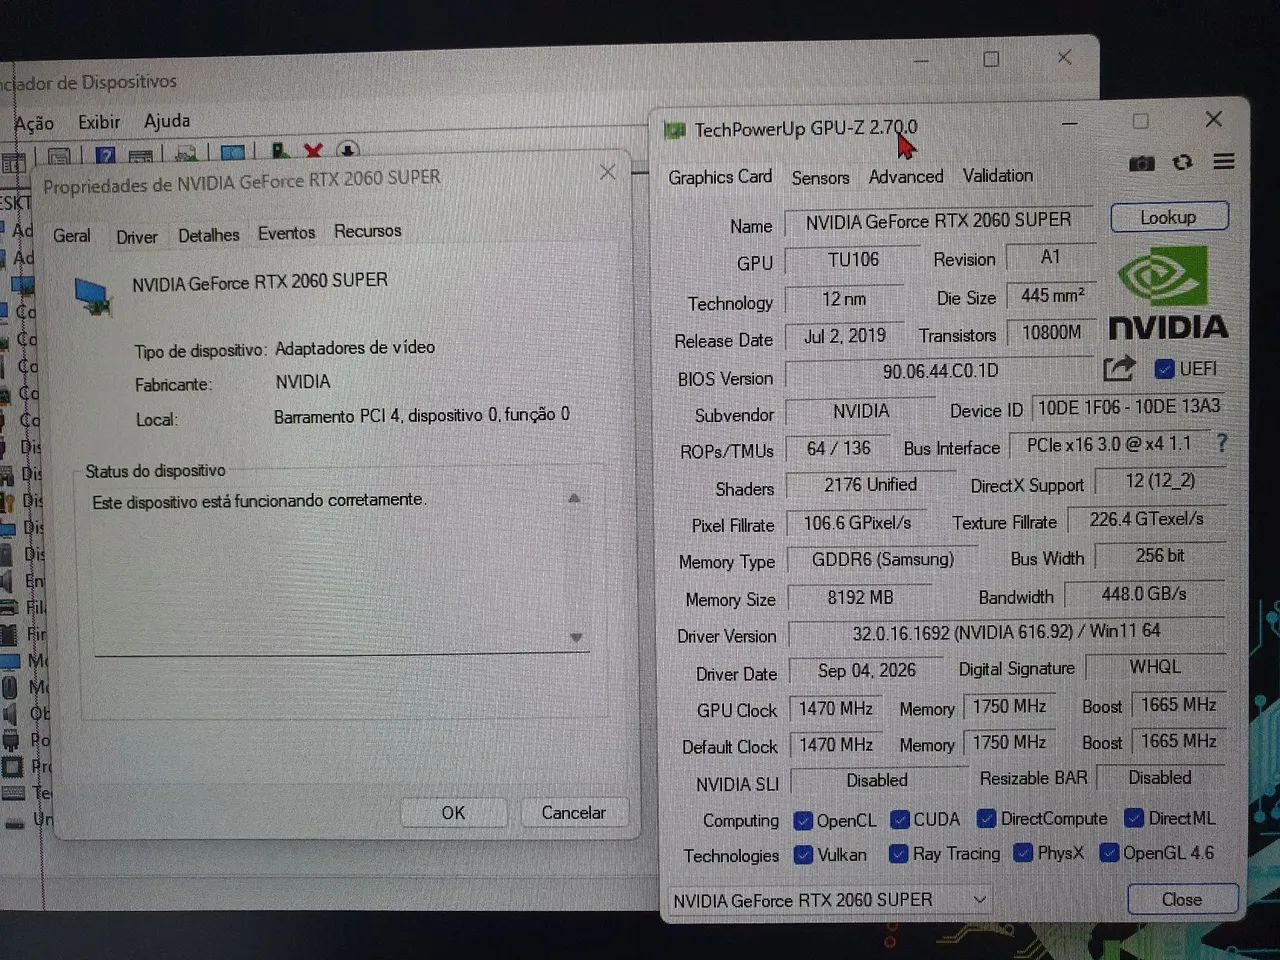Close the NVIDIA Properties dialog with its X

[x=607, y=172]
